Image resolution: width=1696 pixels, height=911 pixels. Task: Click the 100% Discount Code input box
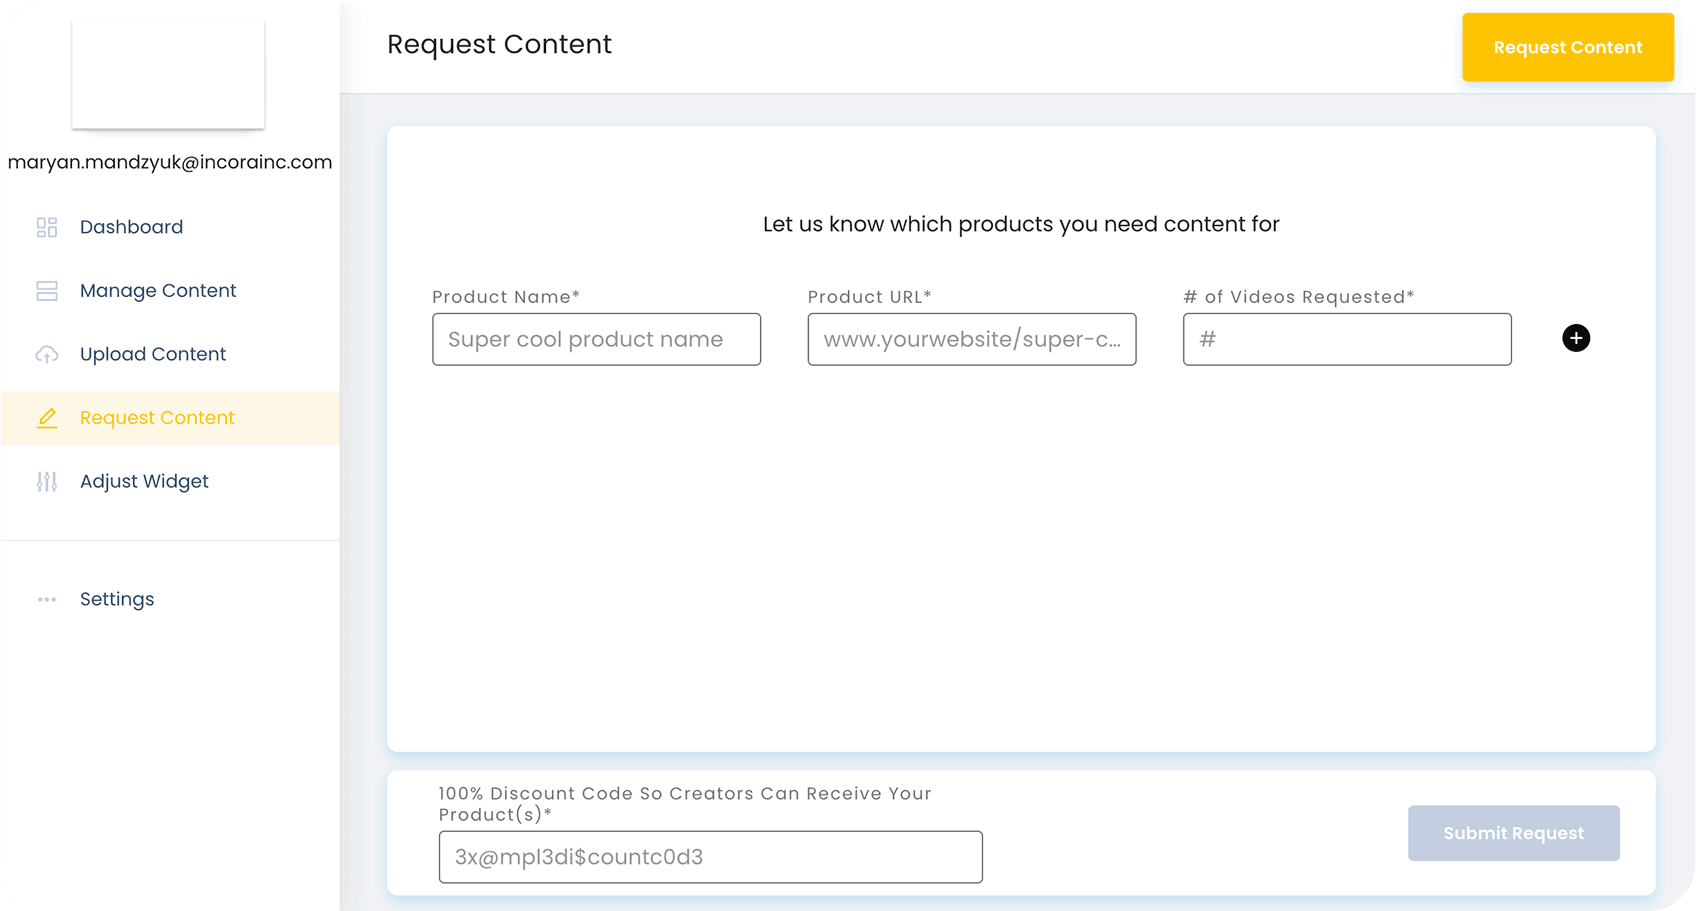coord(710,857)
